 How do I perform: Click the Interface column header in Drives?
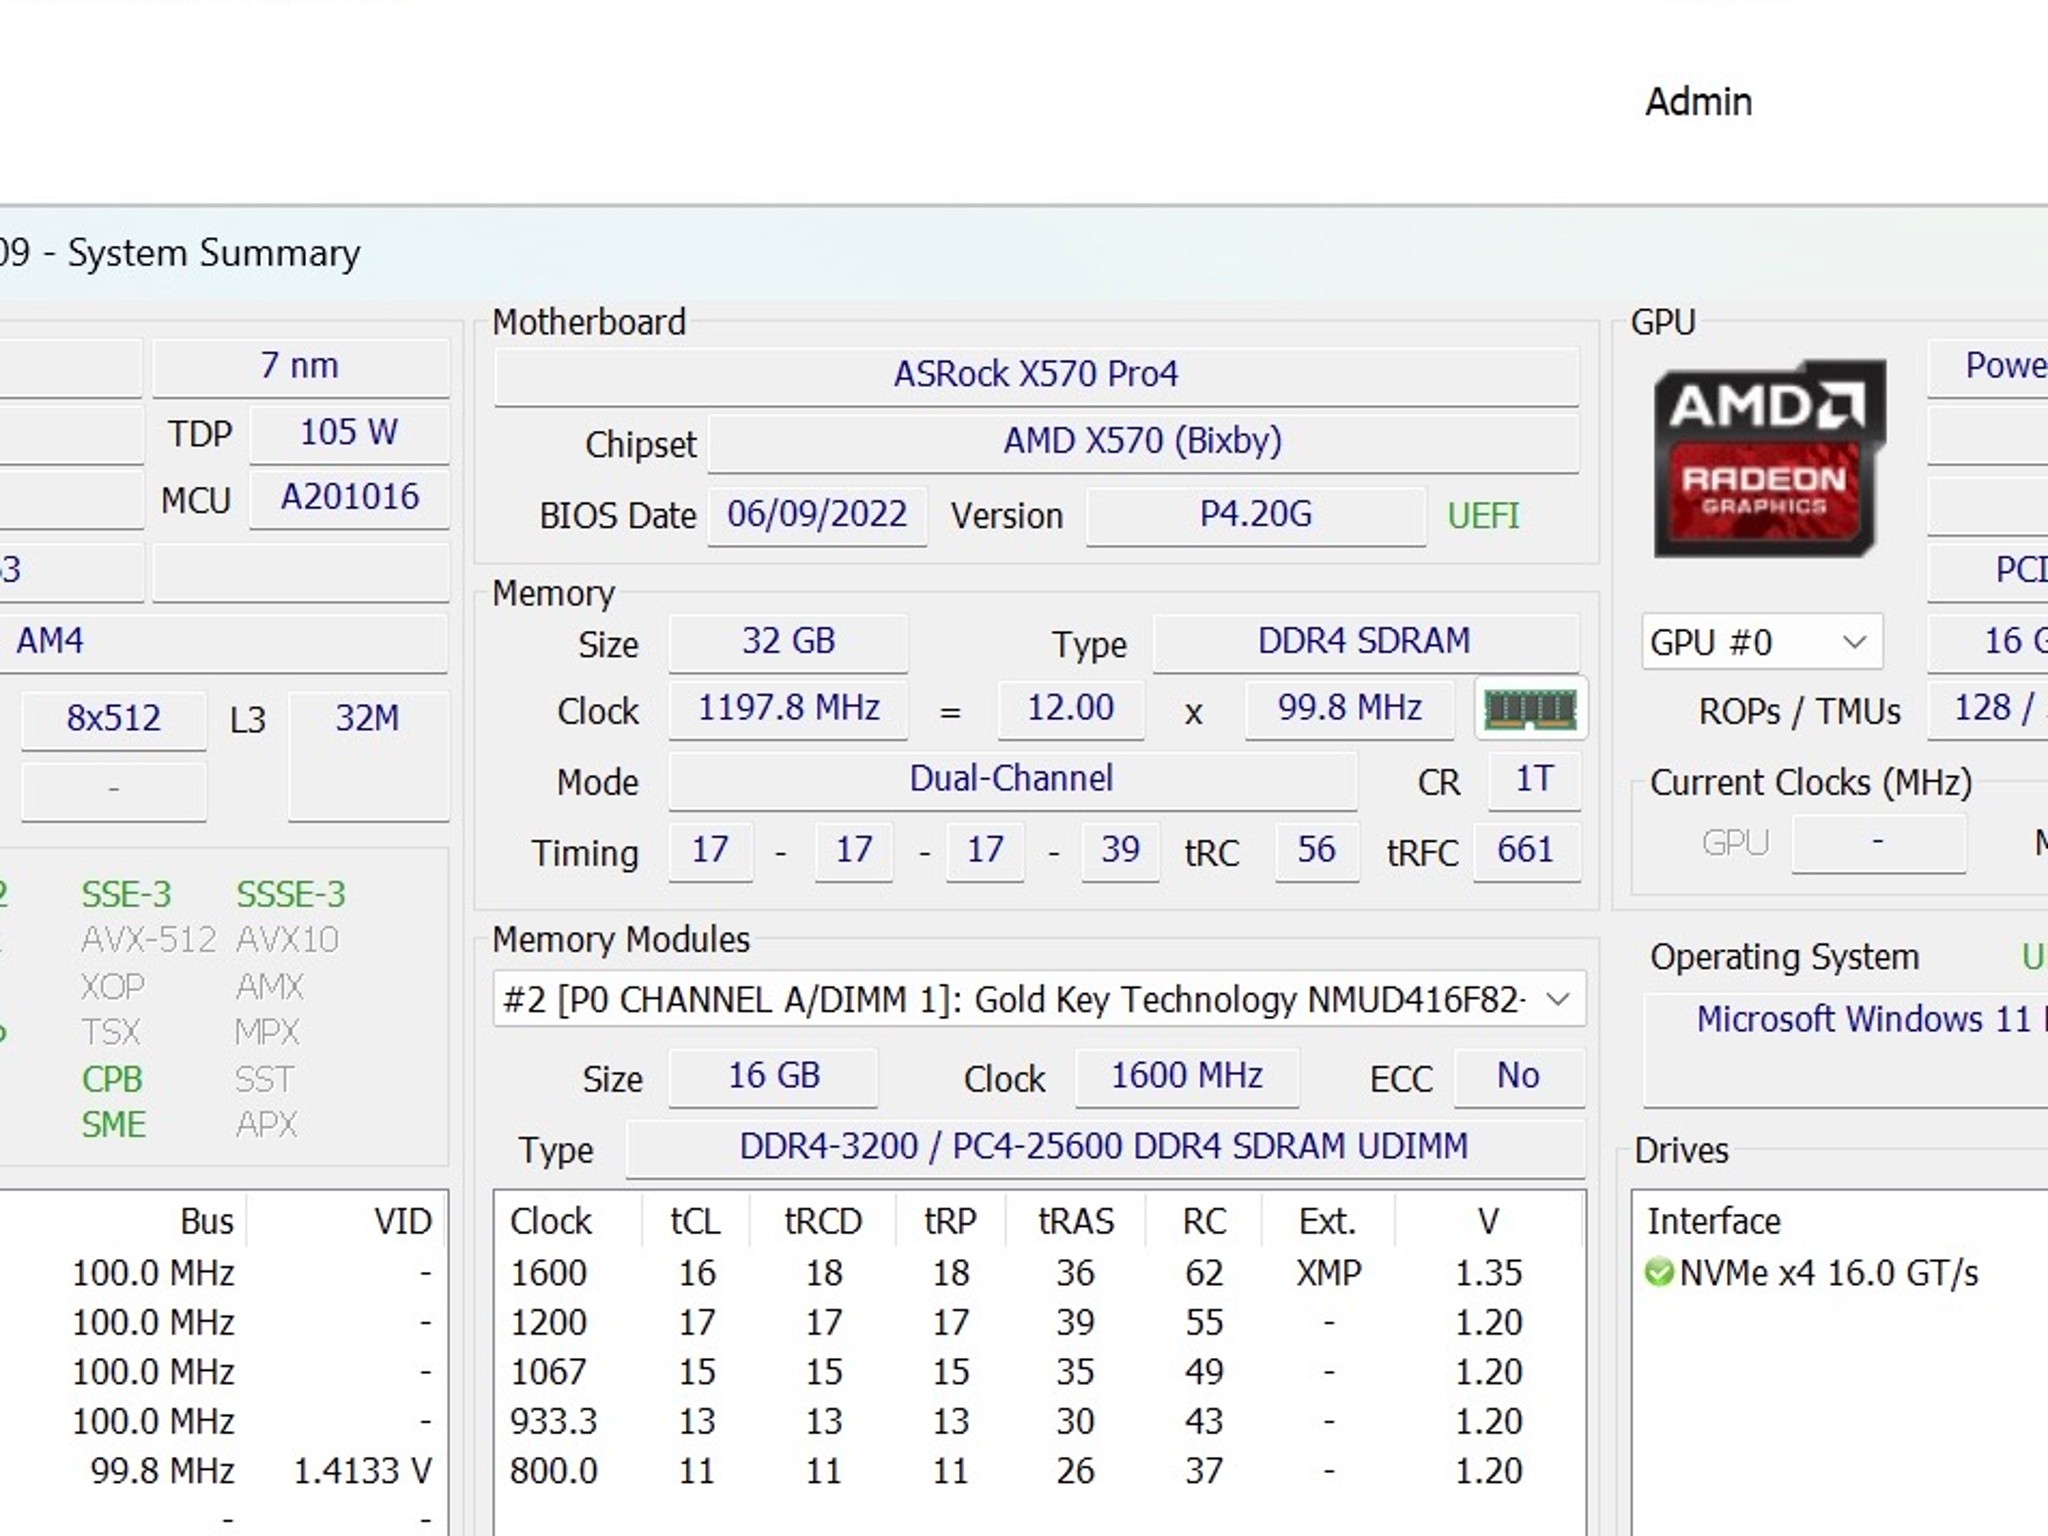[x=1714, y=1221]
